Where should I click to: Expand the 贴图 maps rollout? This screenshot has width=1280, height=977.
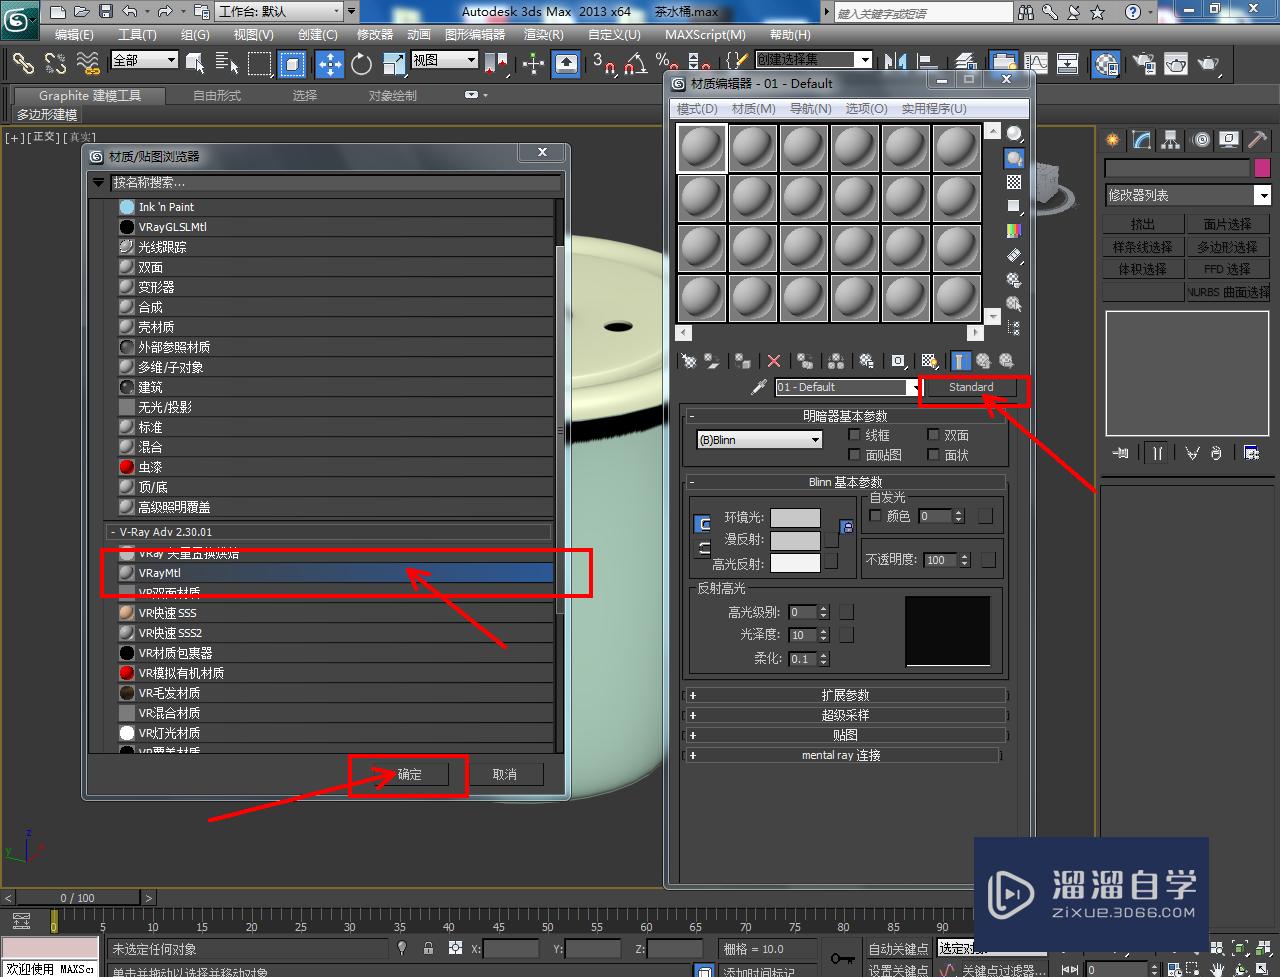[x=845, y=735]
